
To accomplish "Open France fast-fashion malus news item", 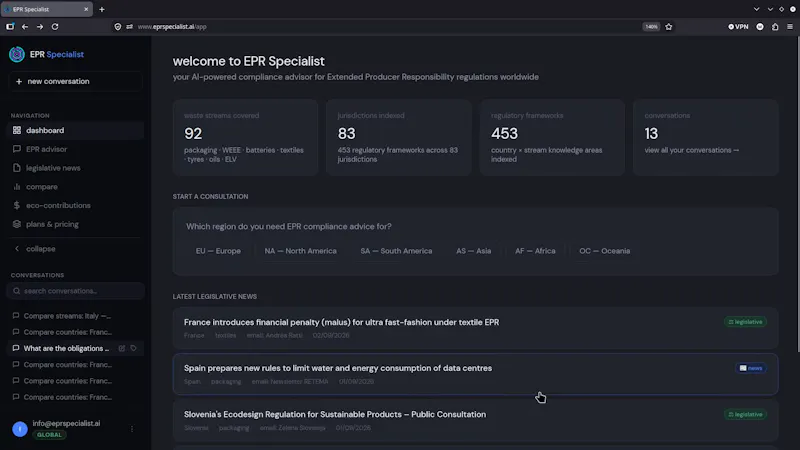I will 476,328.
